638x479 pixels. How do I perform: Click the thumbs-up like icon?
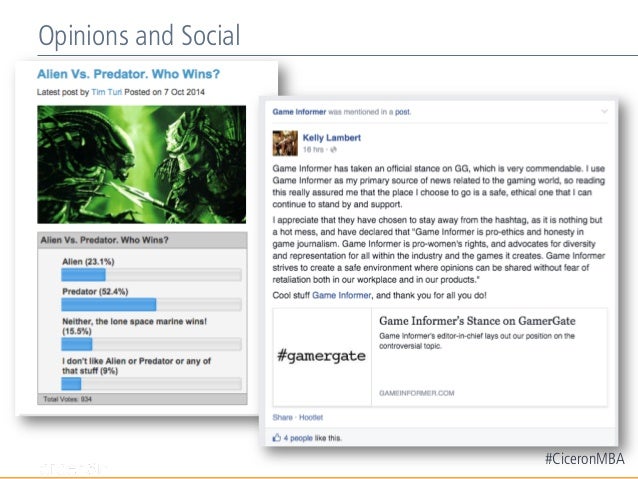(x=277, y=438)
